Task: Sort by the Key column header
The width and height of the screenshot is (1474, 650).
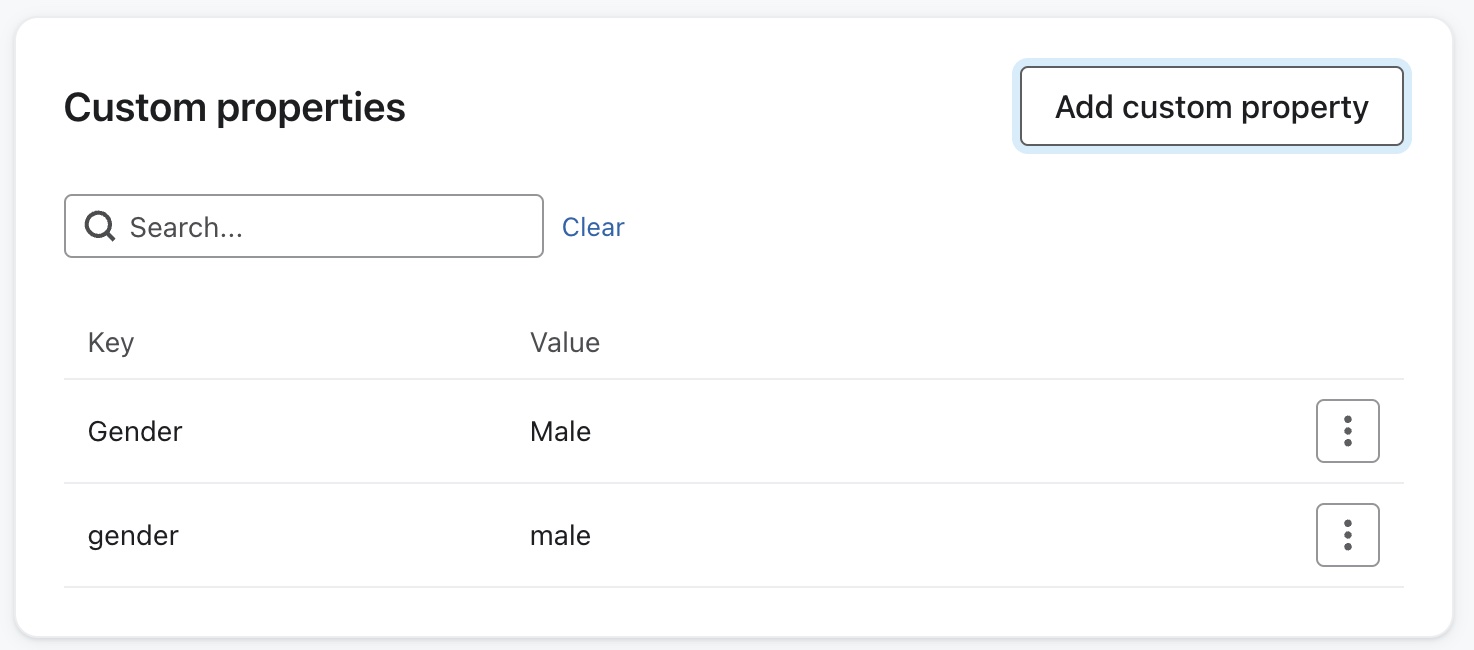Action: click(x=110, y=342)
